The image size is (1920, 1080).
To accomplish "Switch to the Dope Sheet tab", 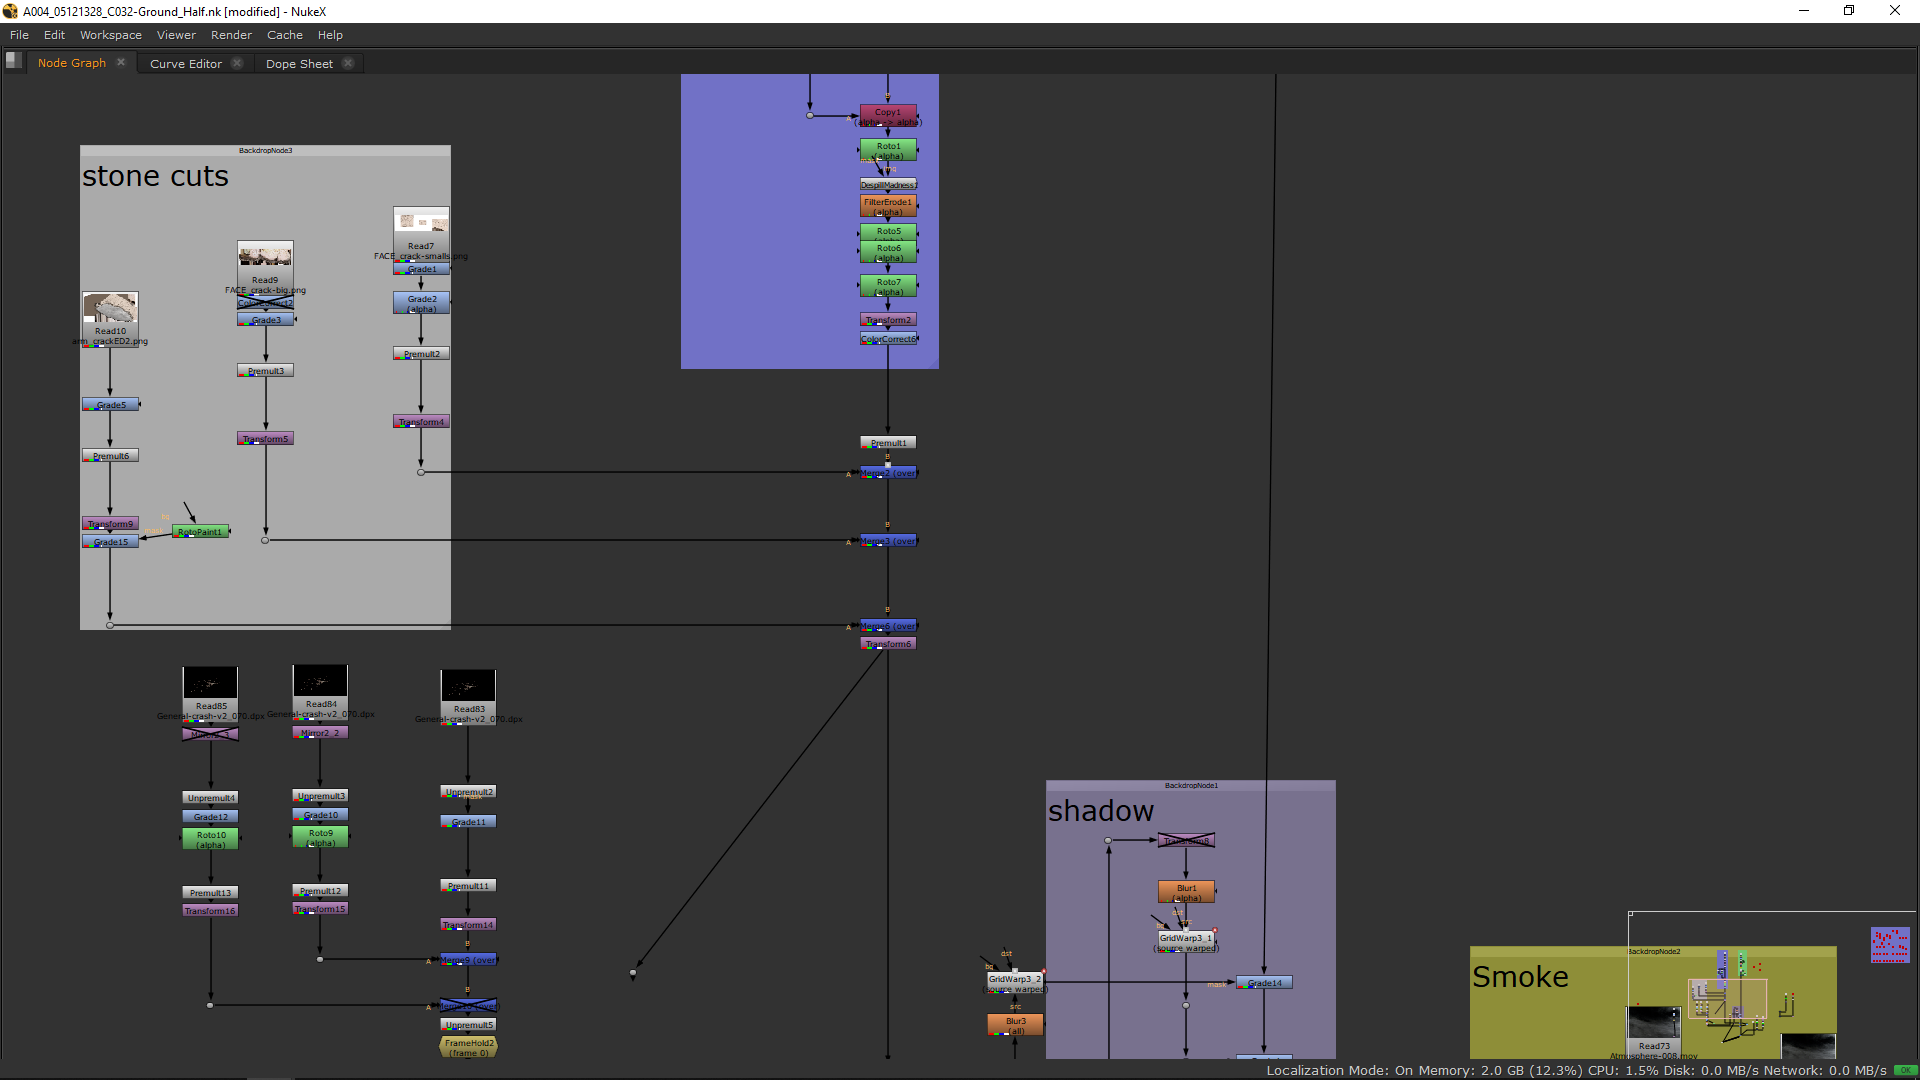I will click(x=299, y=63).
